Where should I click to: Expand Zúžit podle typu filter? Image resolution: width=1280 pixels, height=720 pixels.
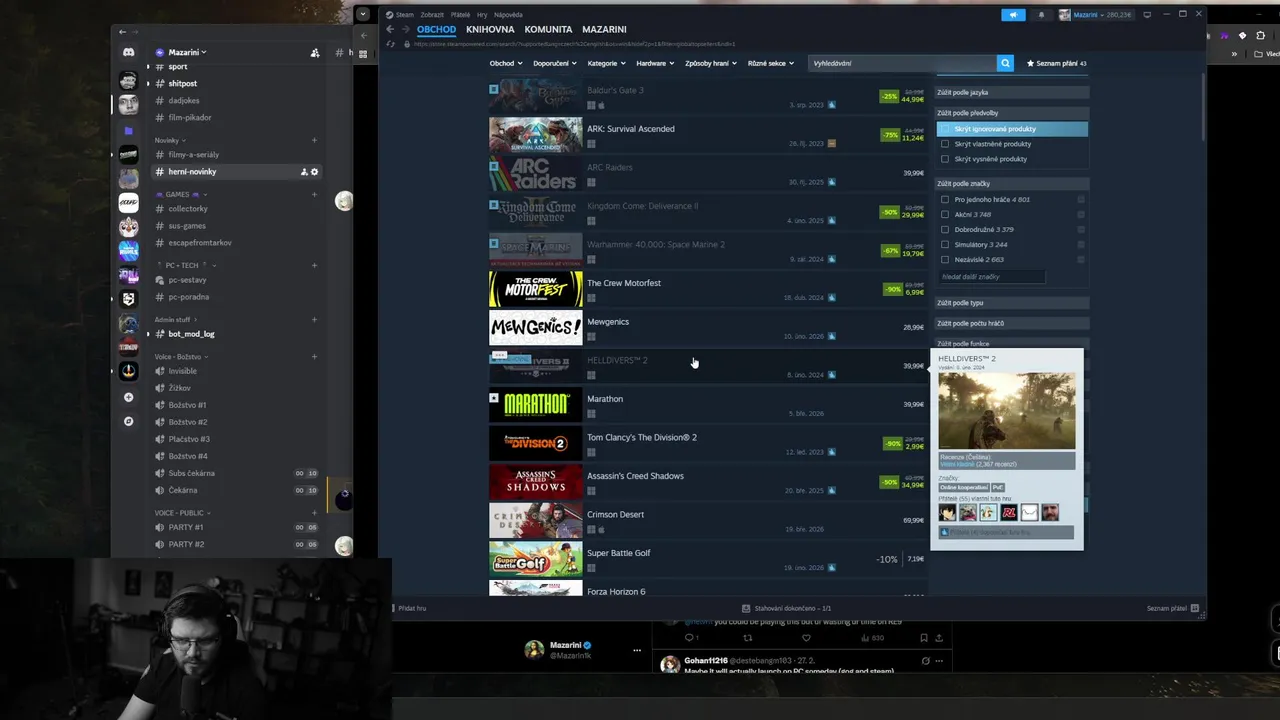[1011, 302]
